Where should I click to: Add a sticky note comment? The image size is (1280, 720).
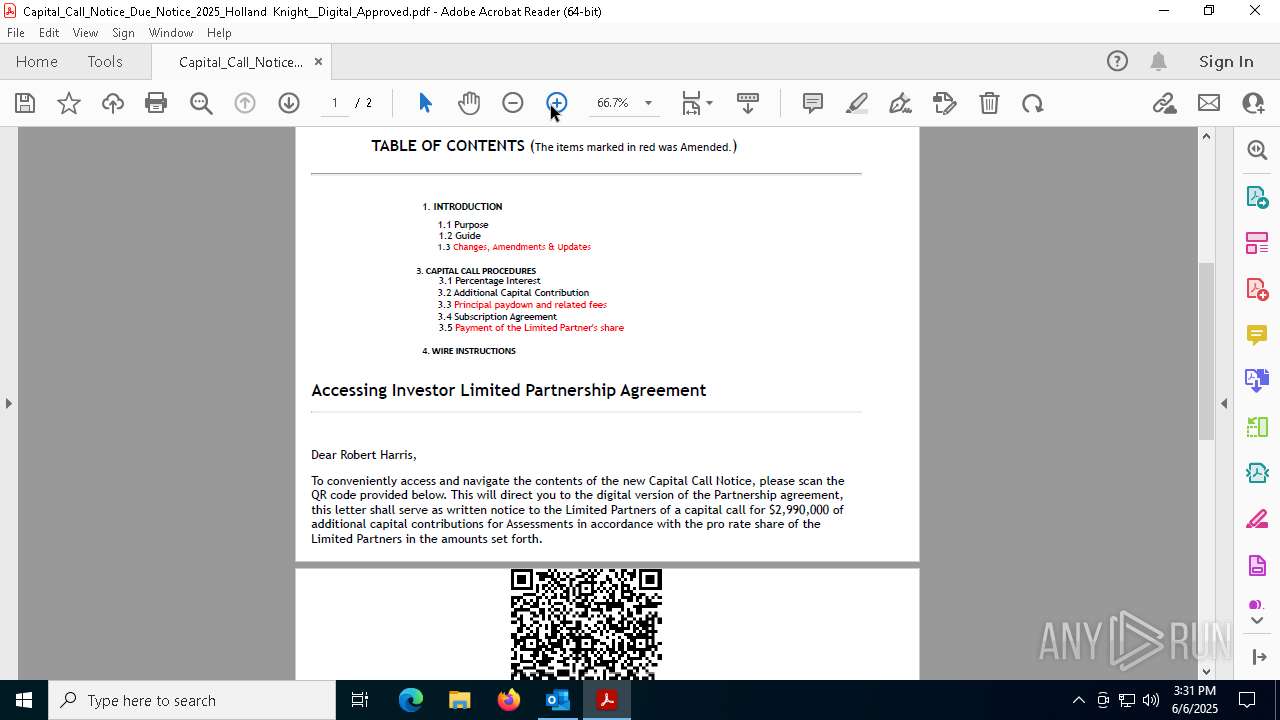[x=813, y=103]
